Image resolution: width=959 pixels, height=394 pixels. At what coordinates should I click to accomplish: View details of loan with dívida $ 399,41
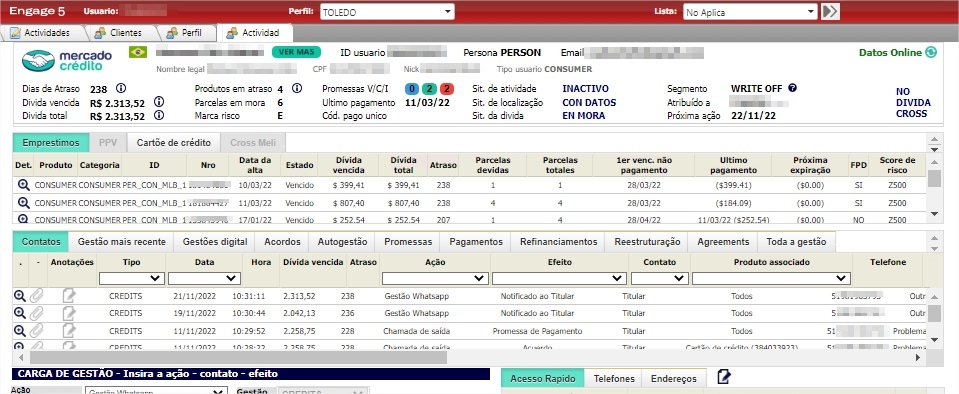23,185
